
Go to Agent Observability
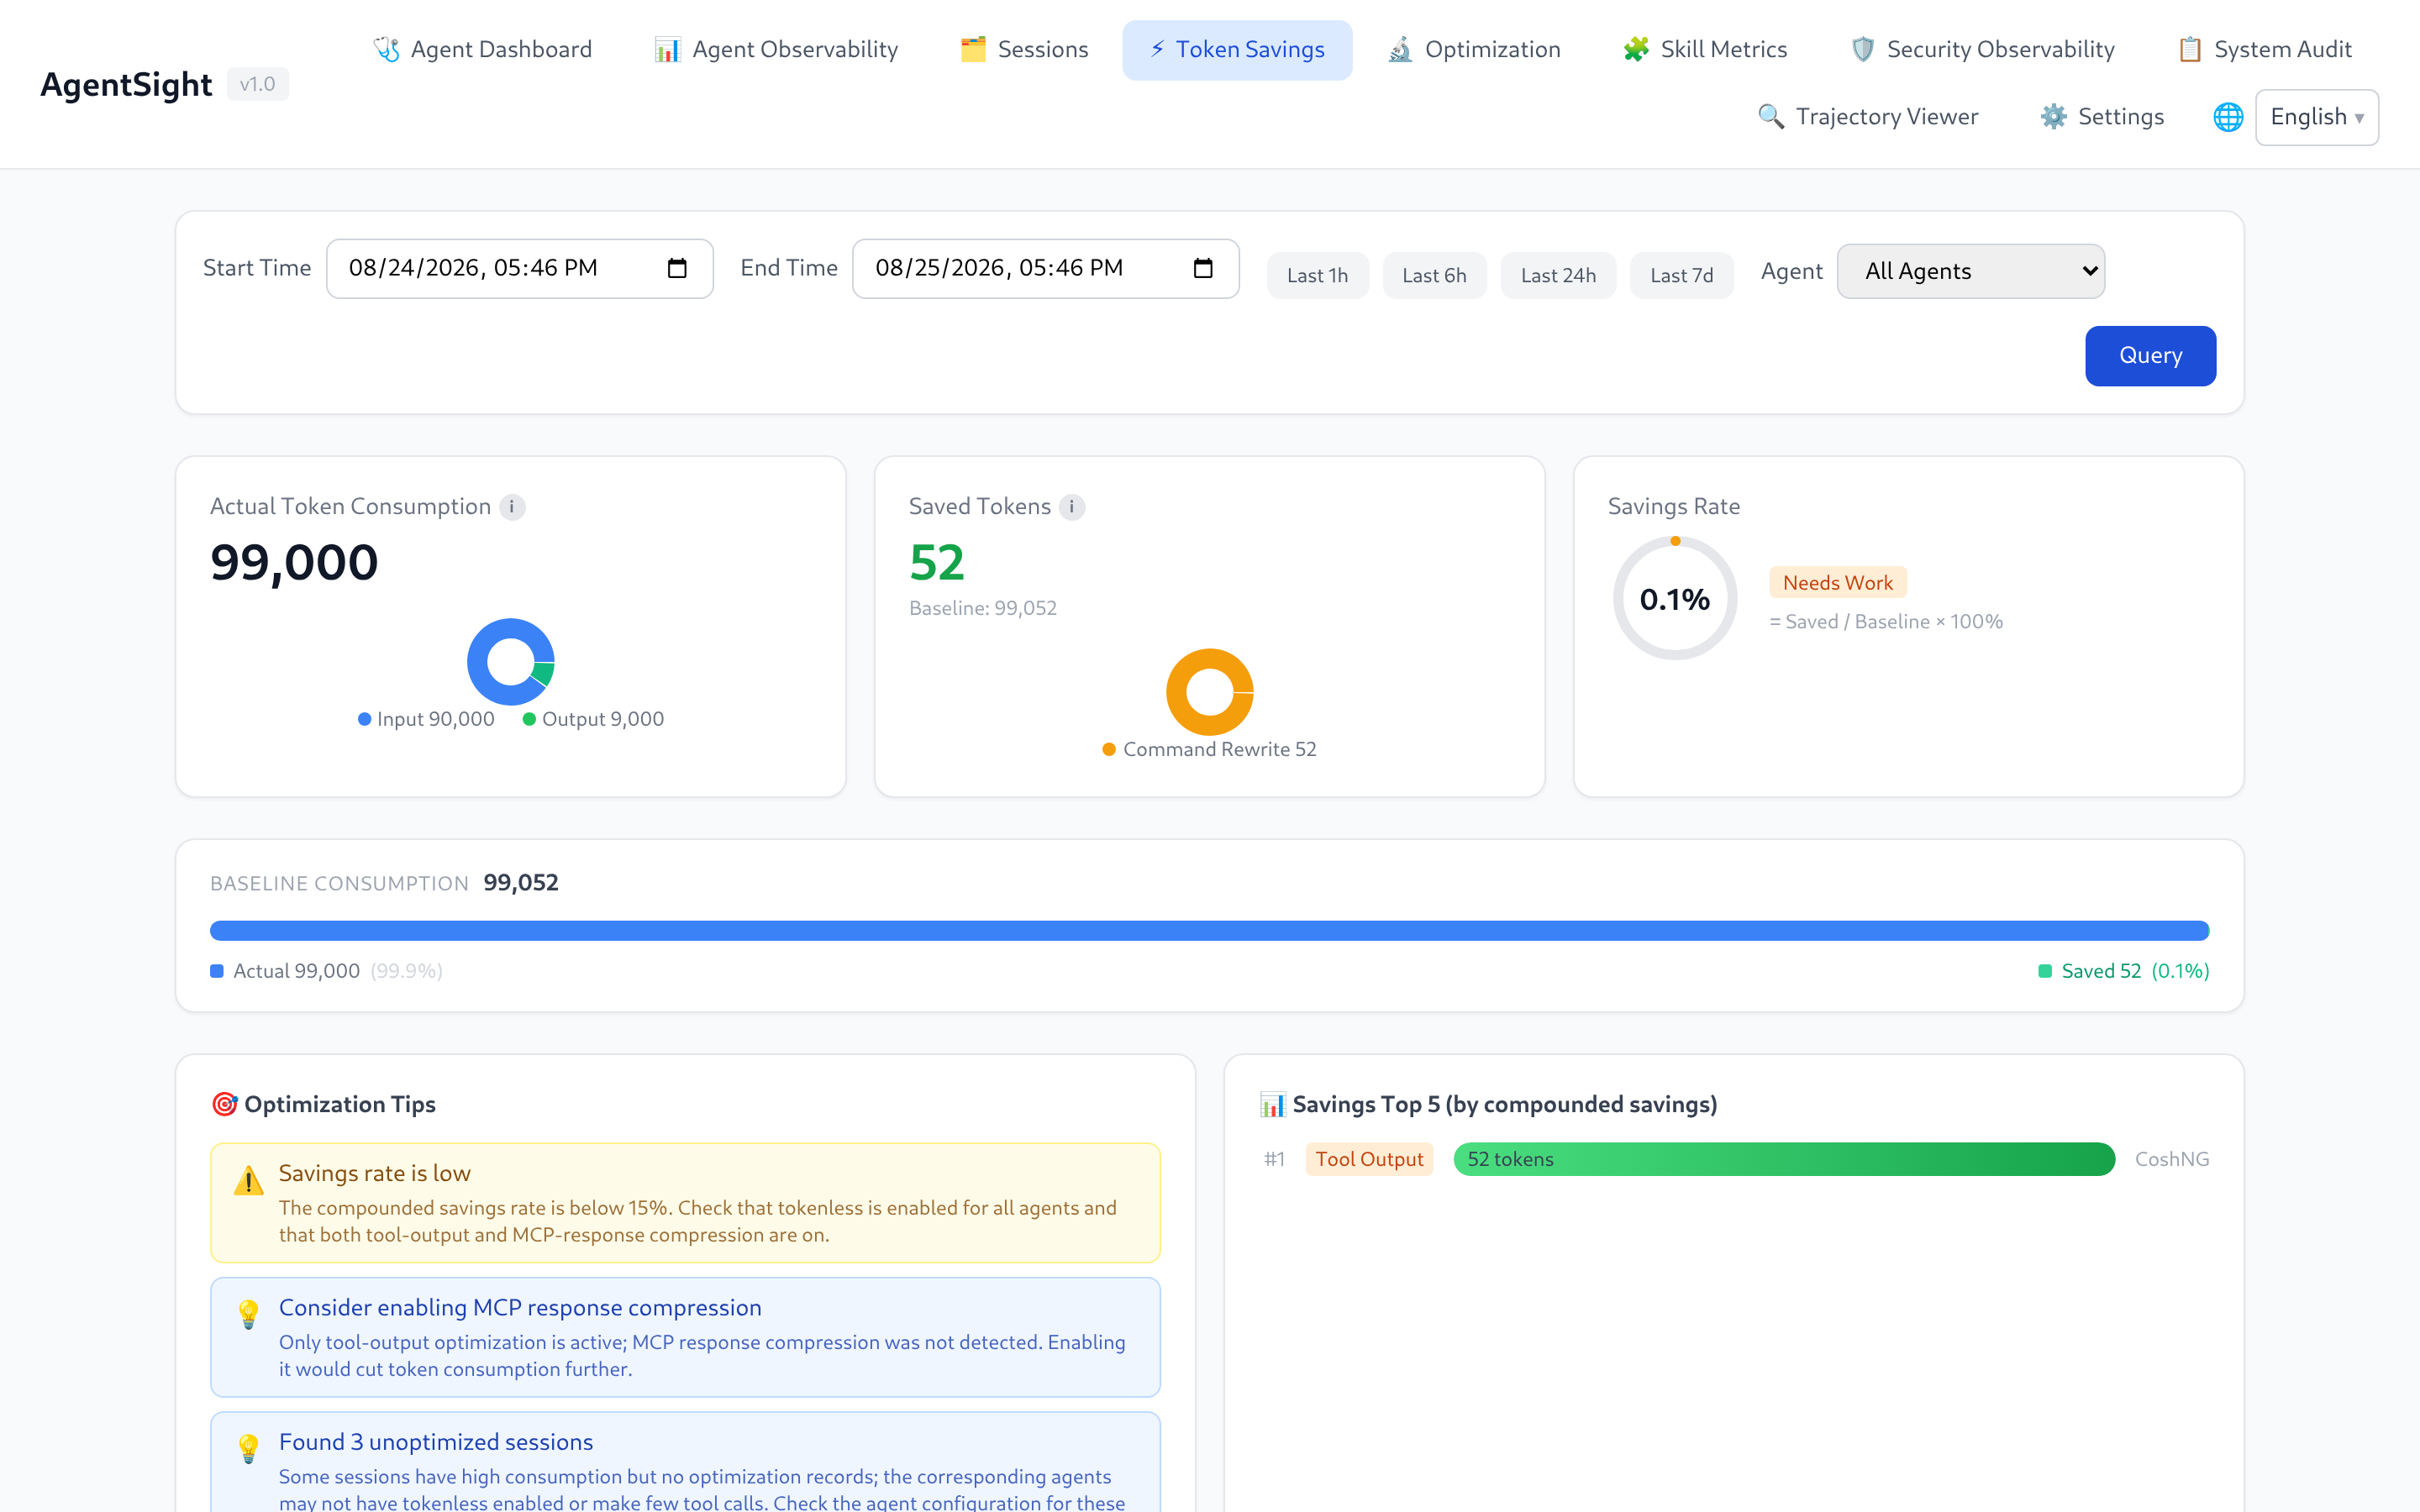(776, 49)
